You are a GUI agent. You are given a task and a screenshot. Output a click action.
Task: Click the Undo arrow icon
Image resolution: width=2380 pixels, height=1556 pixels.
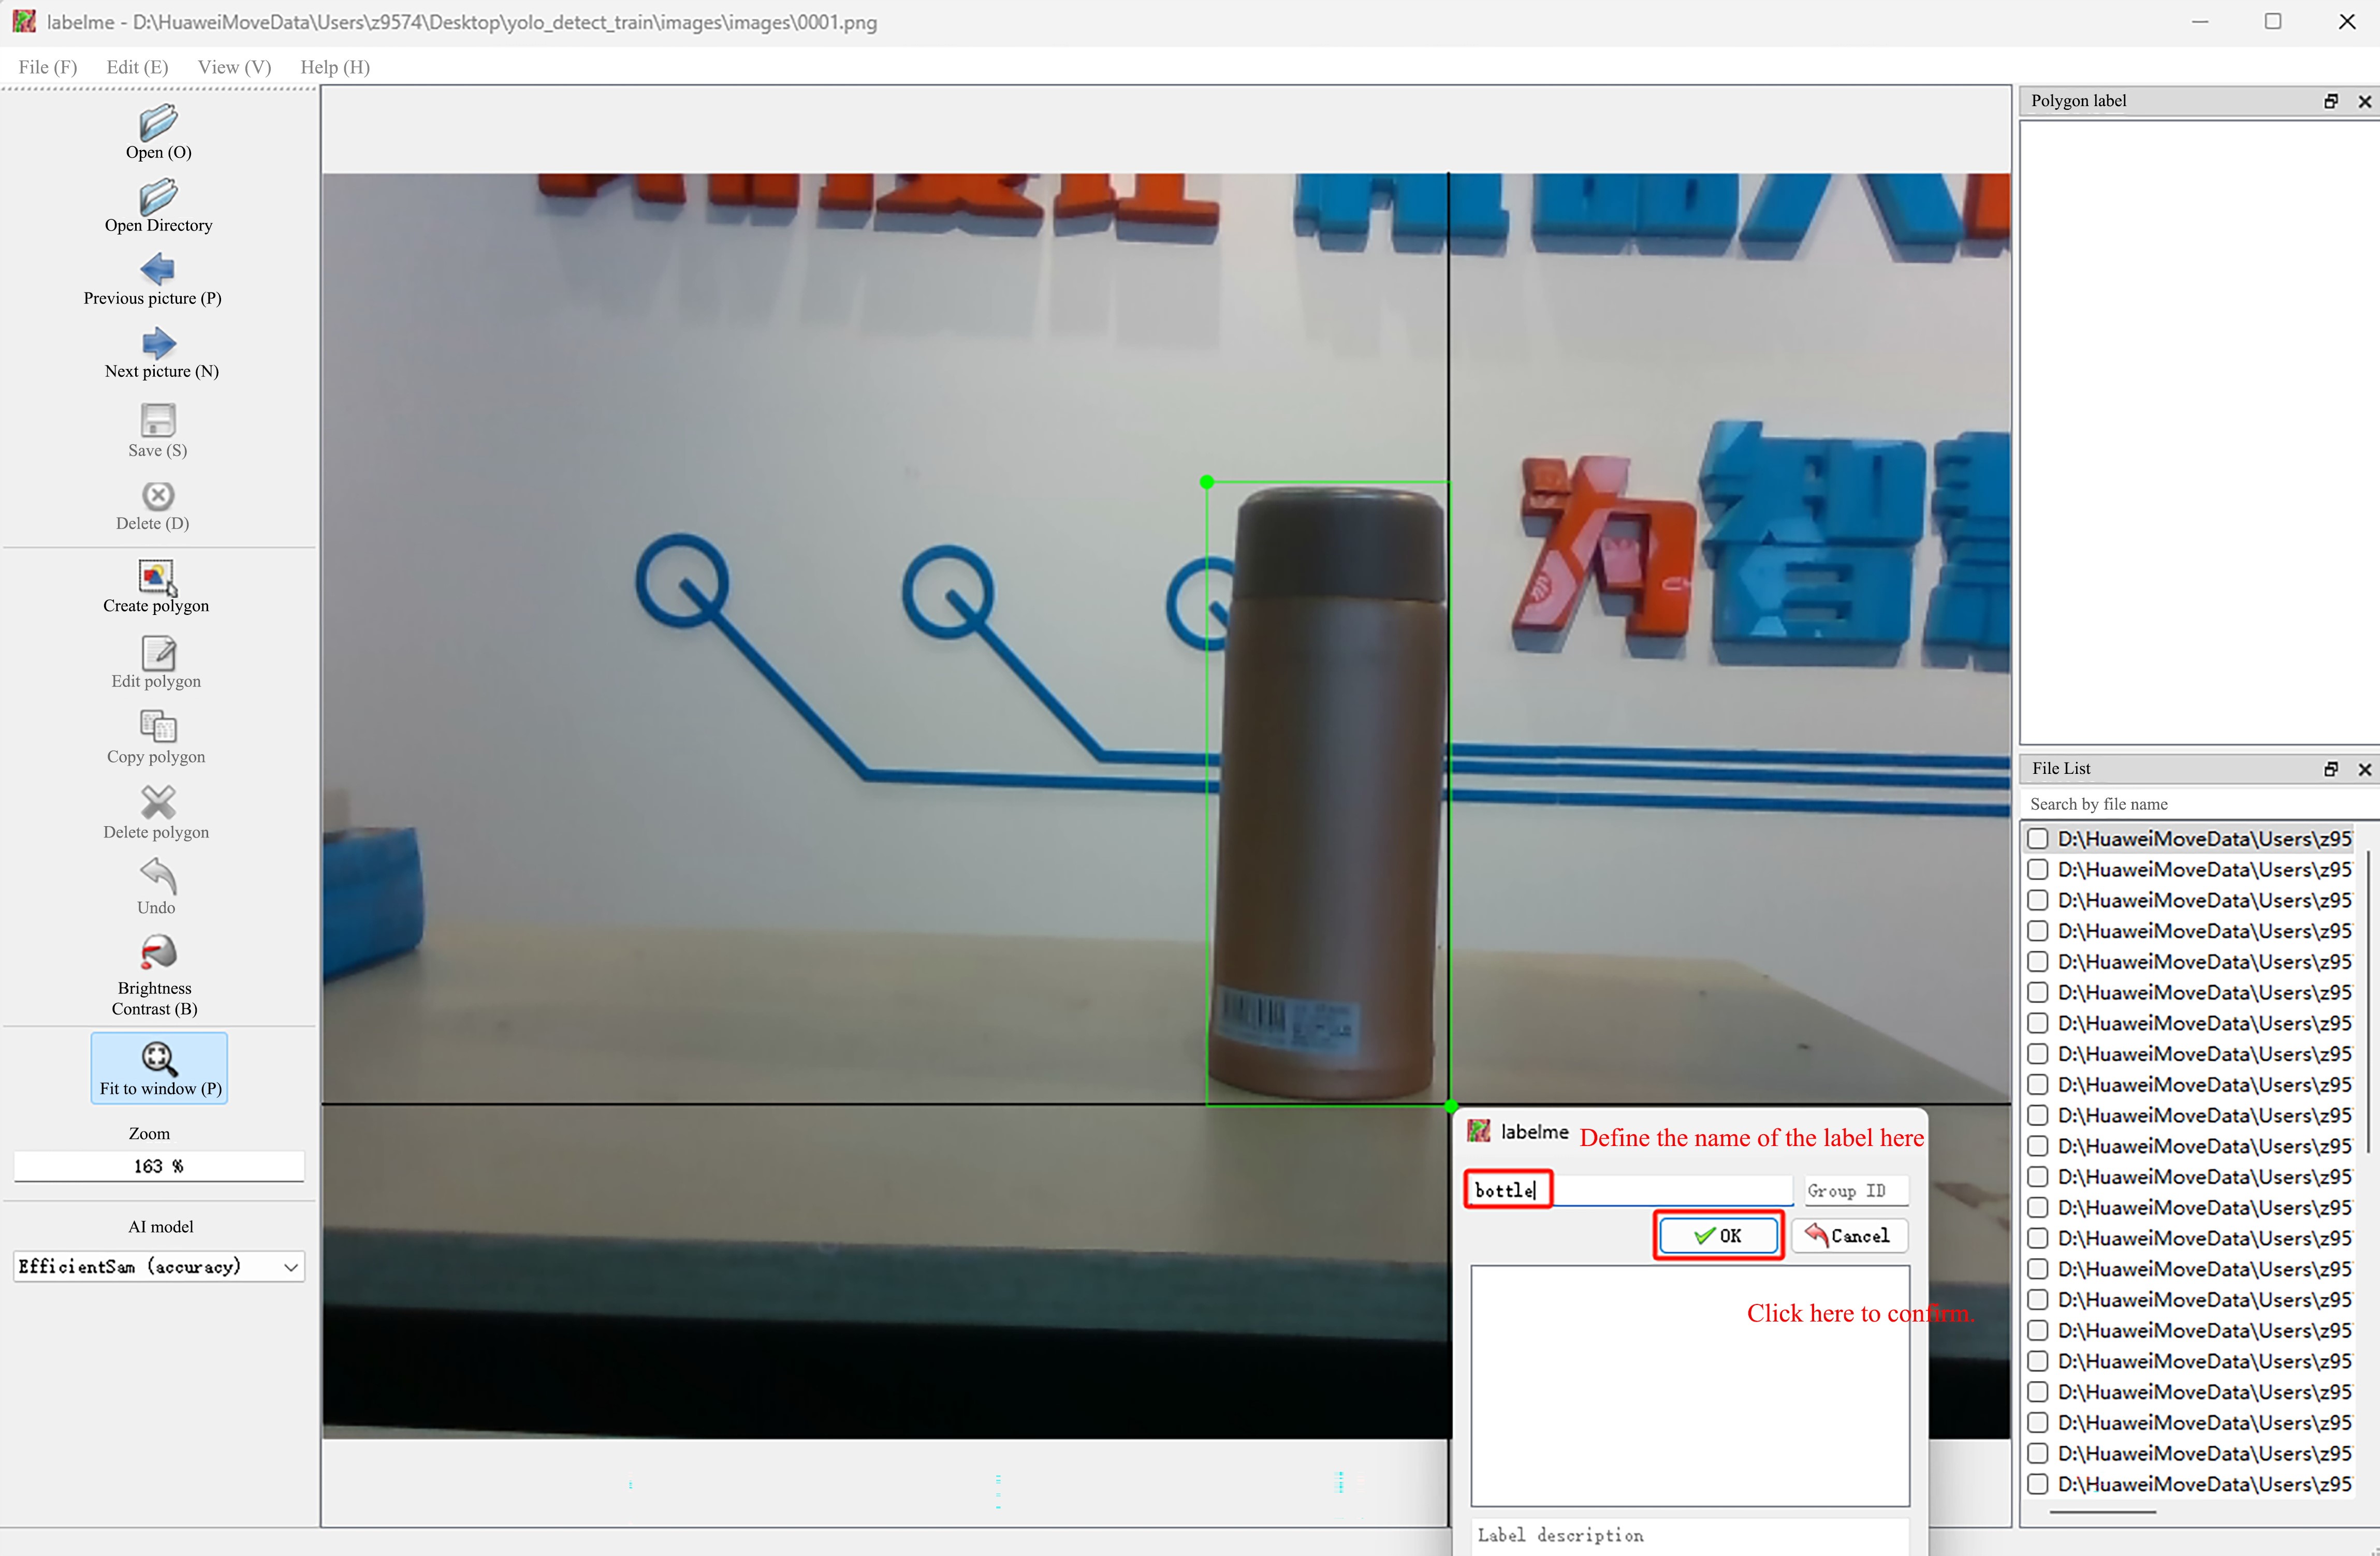tap(158, 876)
